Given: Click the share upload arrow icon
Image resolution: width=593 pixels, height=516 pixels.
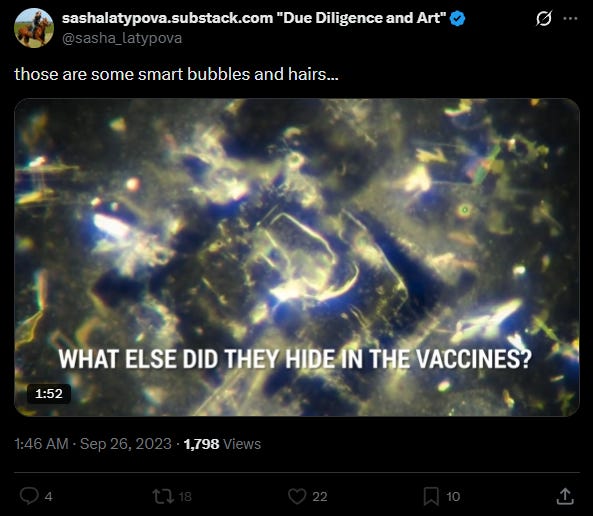Looking at the screenshot, I should (565, 496).
